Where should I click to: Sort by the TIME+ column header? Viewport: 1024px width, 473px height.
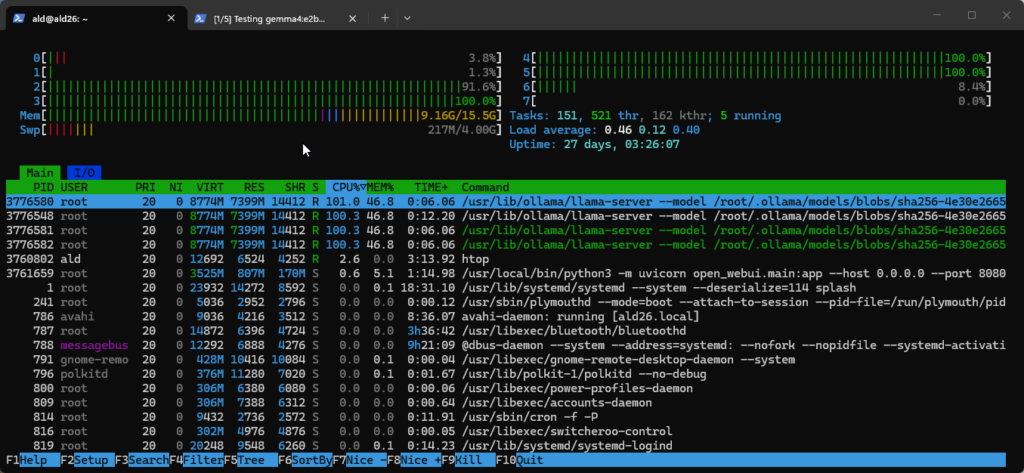(430, 188)
